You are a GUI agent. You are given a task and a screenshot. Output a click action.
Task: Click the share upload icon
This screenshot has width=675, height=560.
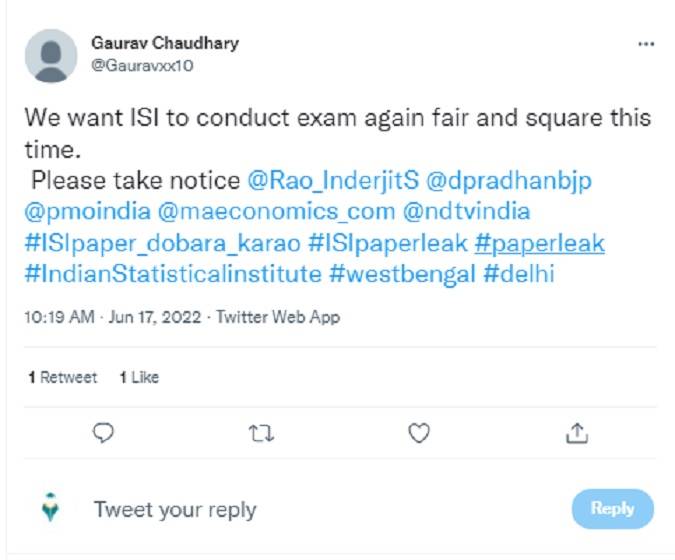pos(577,432)
